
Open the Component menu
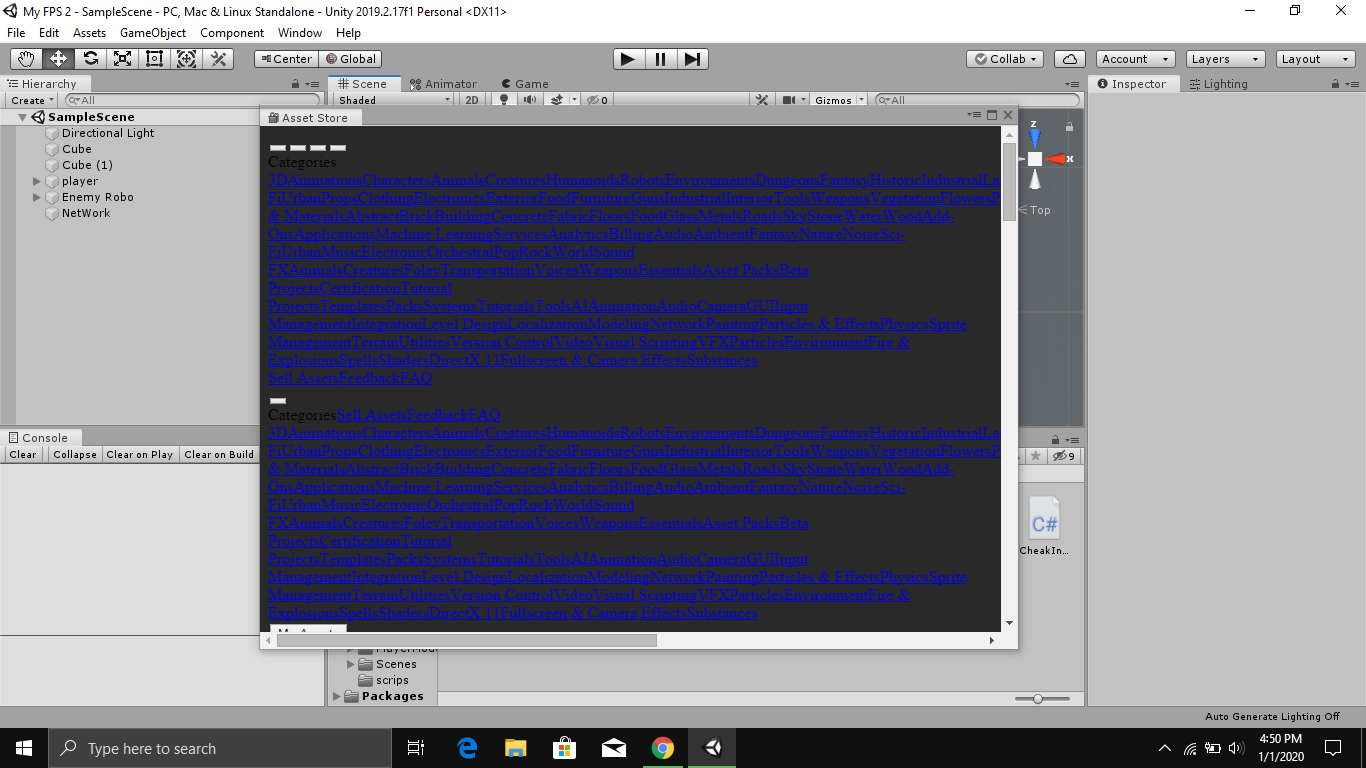[x=232, y=33]
